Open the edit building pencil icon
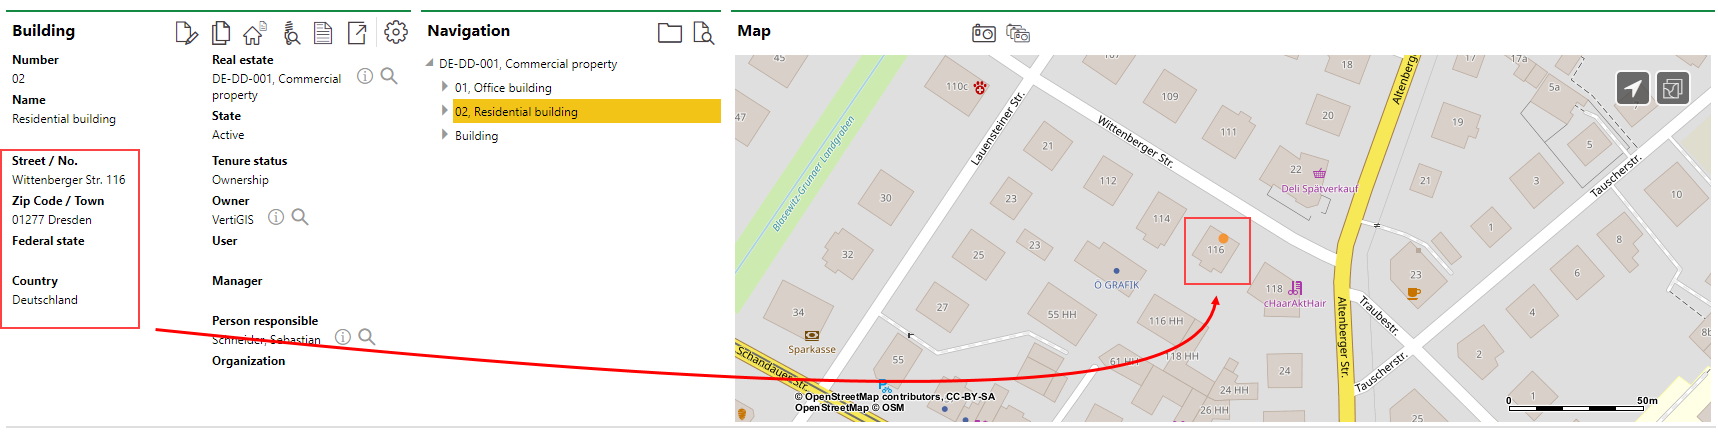This screenshot has width=1718, height=434. [186, 33]
